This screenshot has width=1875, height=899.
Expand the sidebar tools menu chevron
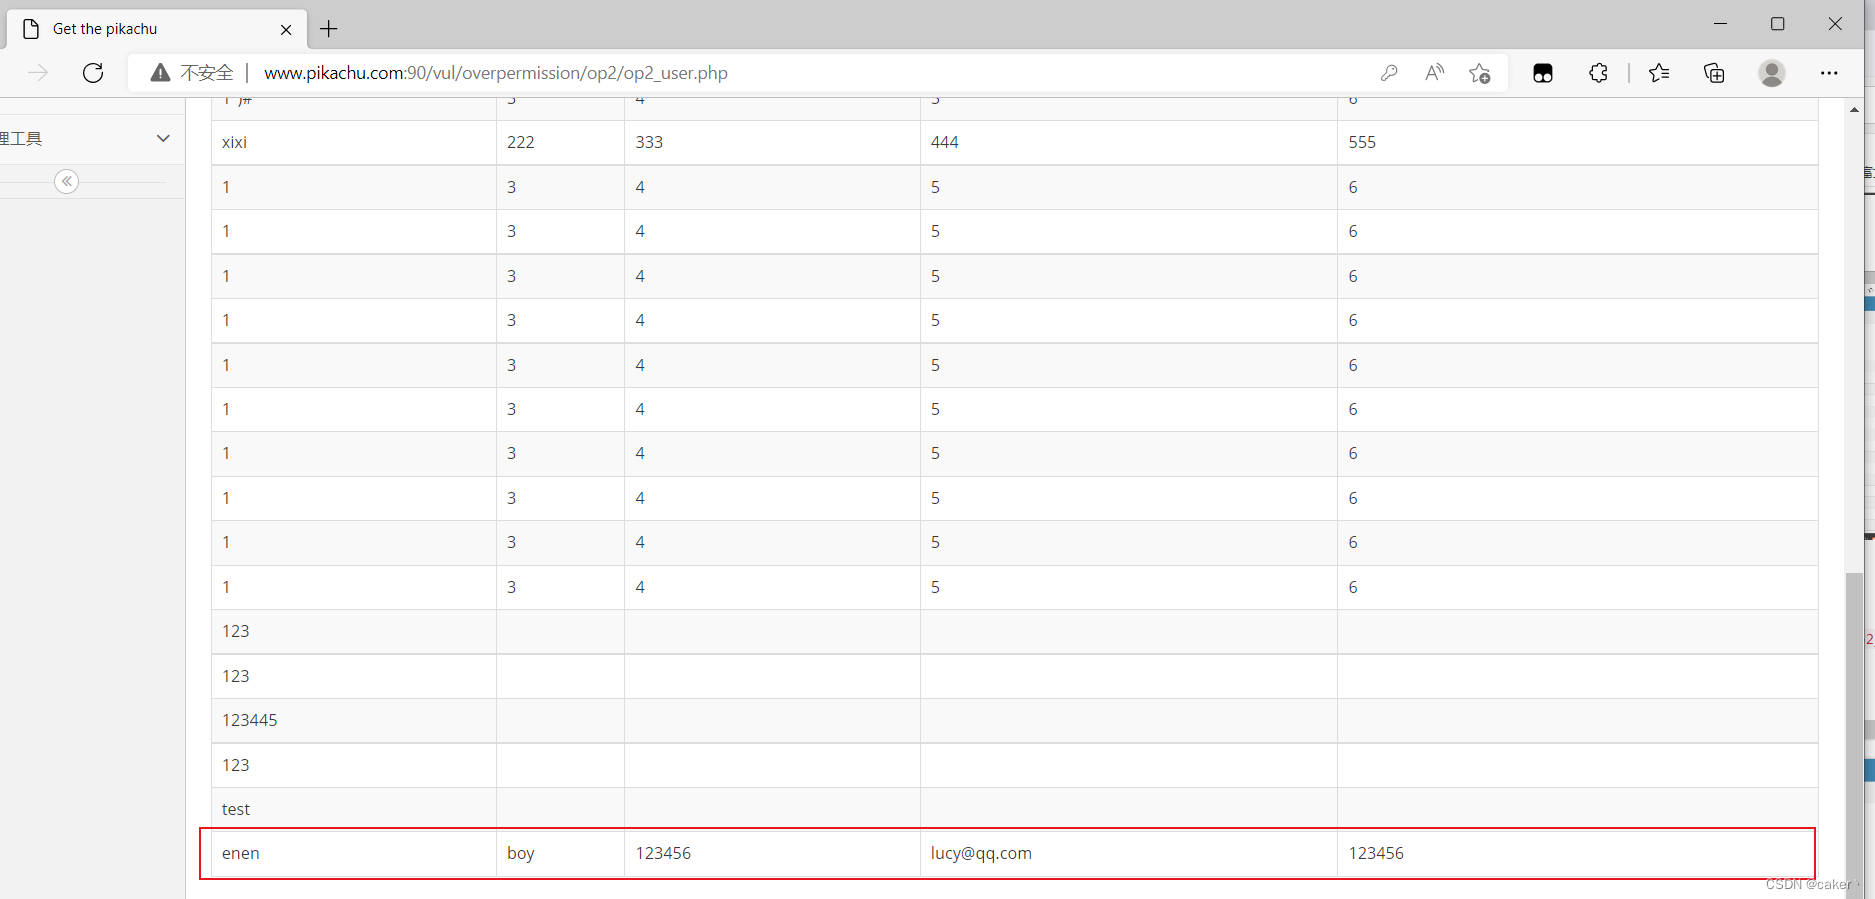click(163, 138)
